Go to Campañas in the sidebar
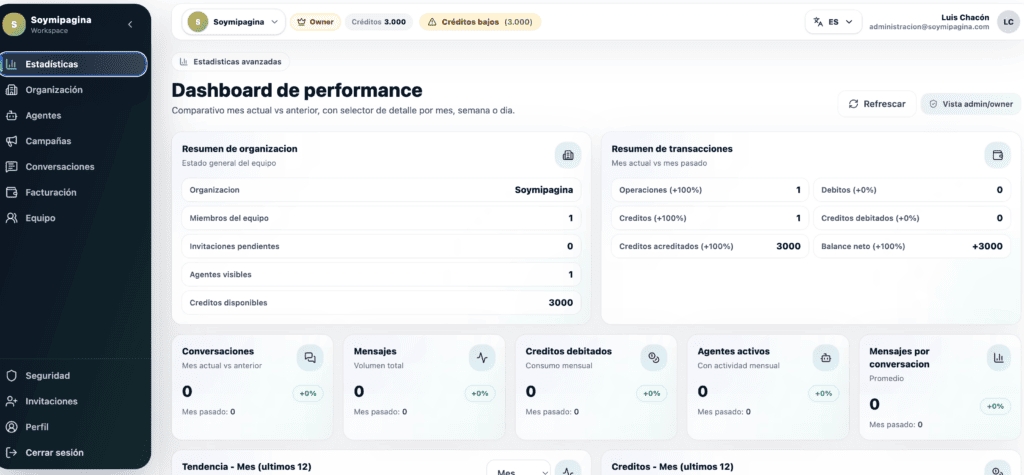 pos(50,141)
